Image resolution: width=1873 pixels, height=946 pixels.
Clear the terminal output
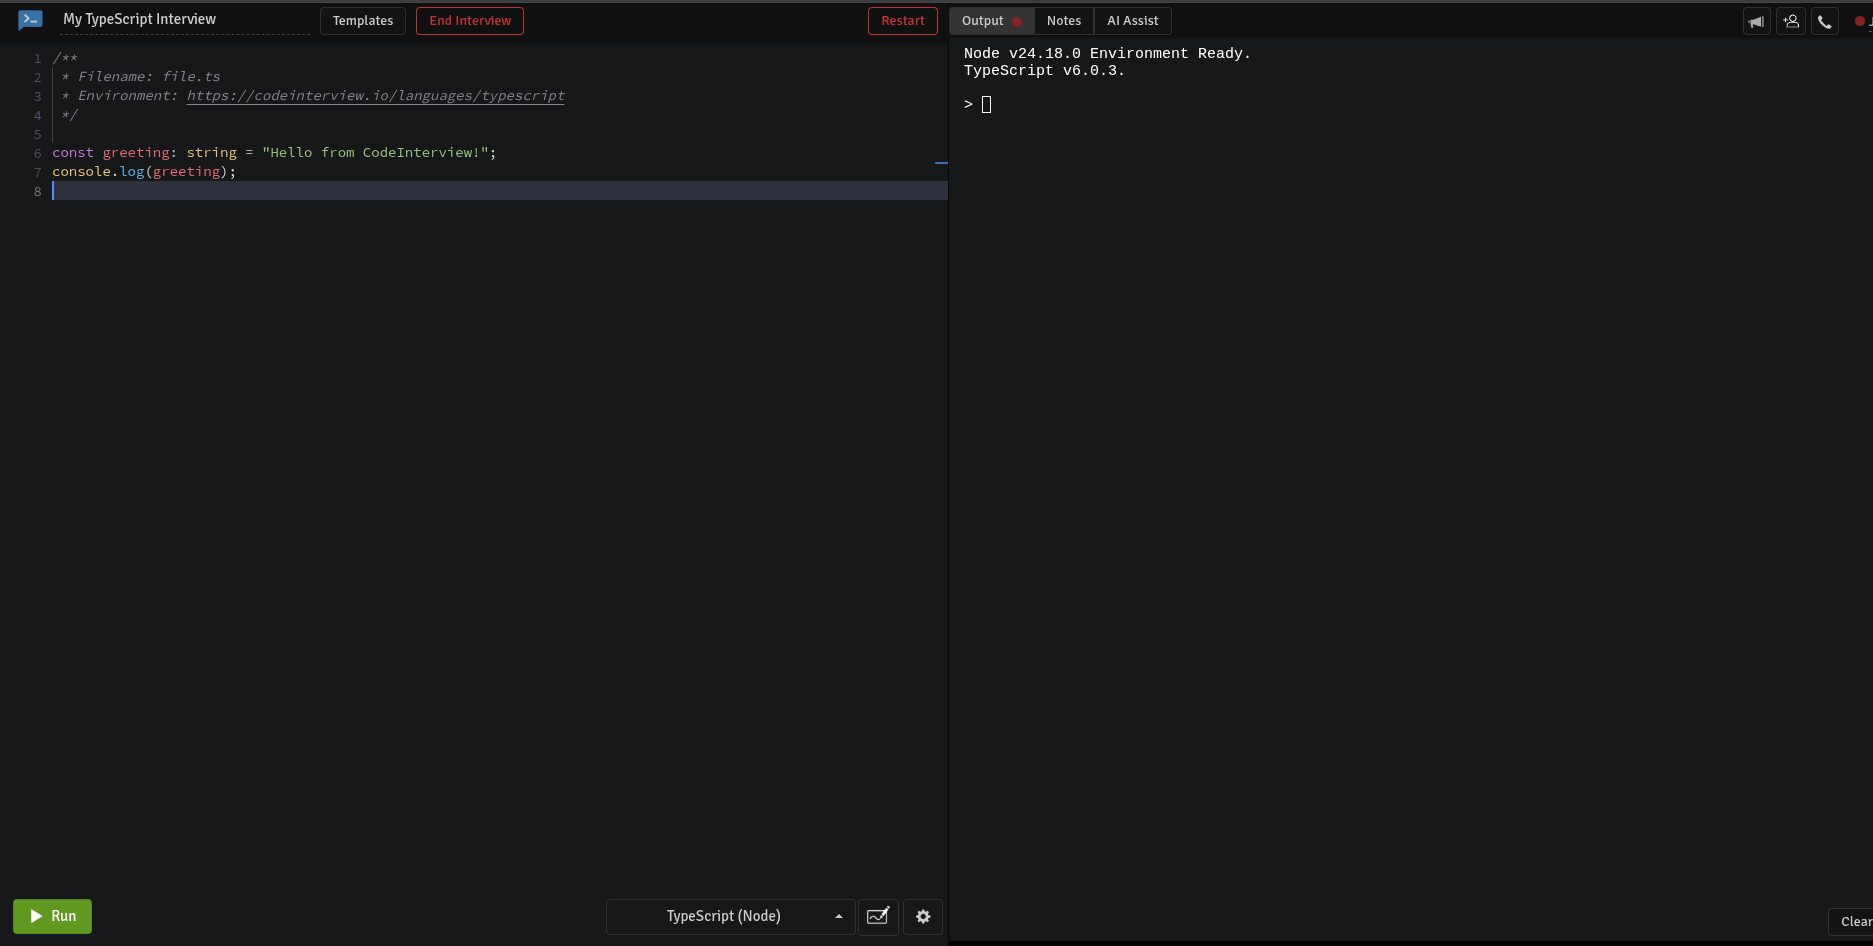(x=1853, y=921)
